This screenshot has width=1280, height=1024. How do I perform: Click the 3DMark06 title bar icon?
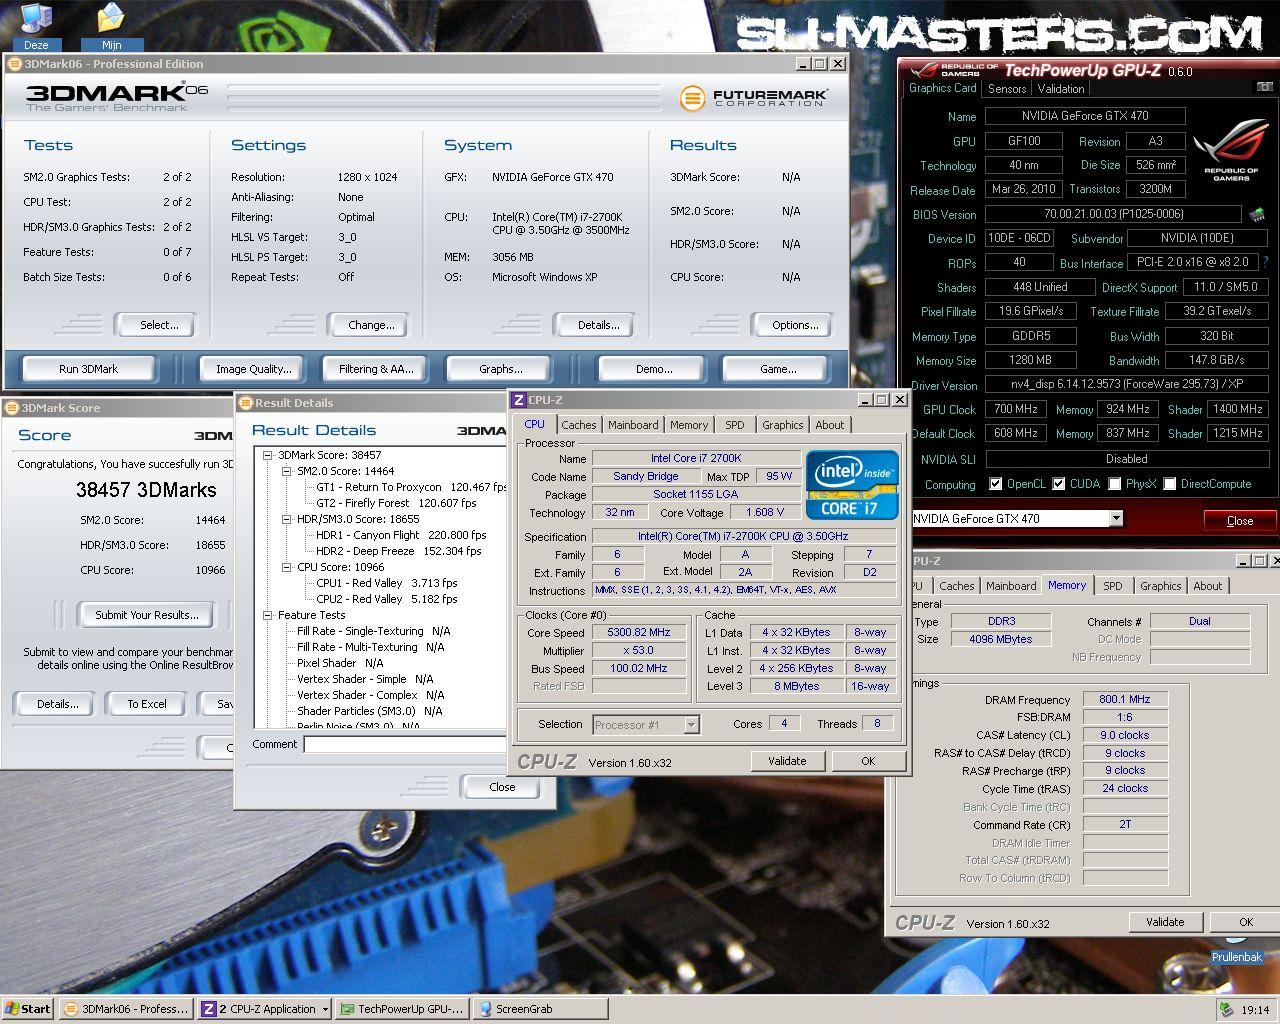pyautogui.click(x=14, y=64)
